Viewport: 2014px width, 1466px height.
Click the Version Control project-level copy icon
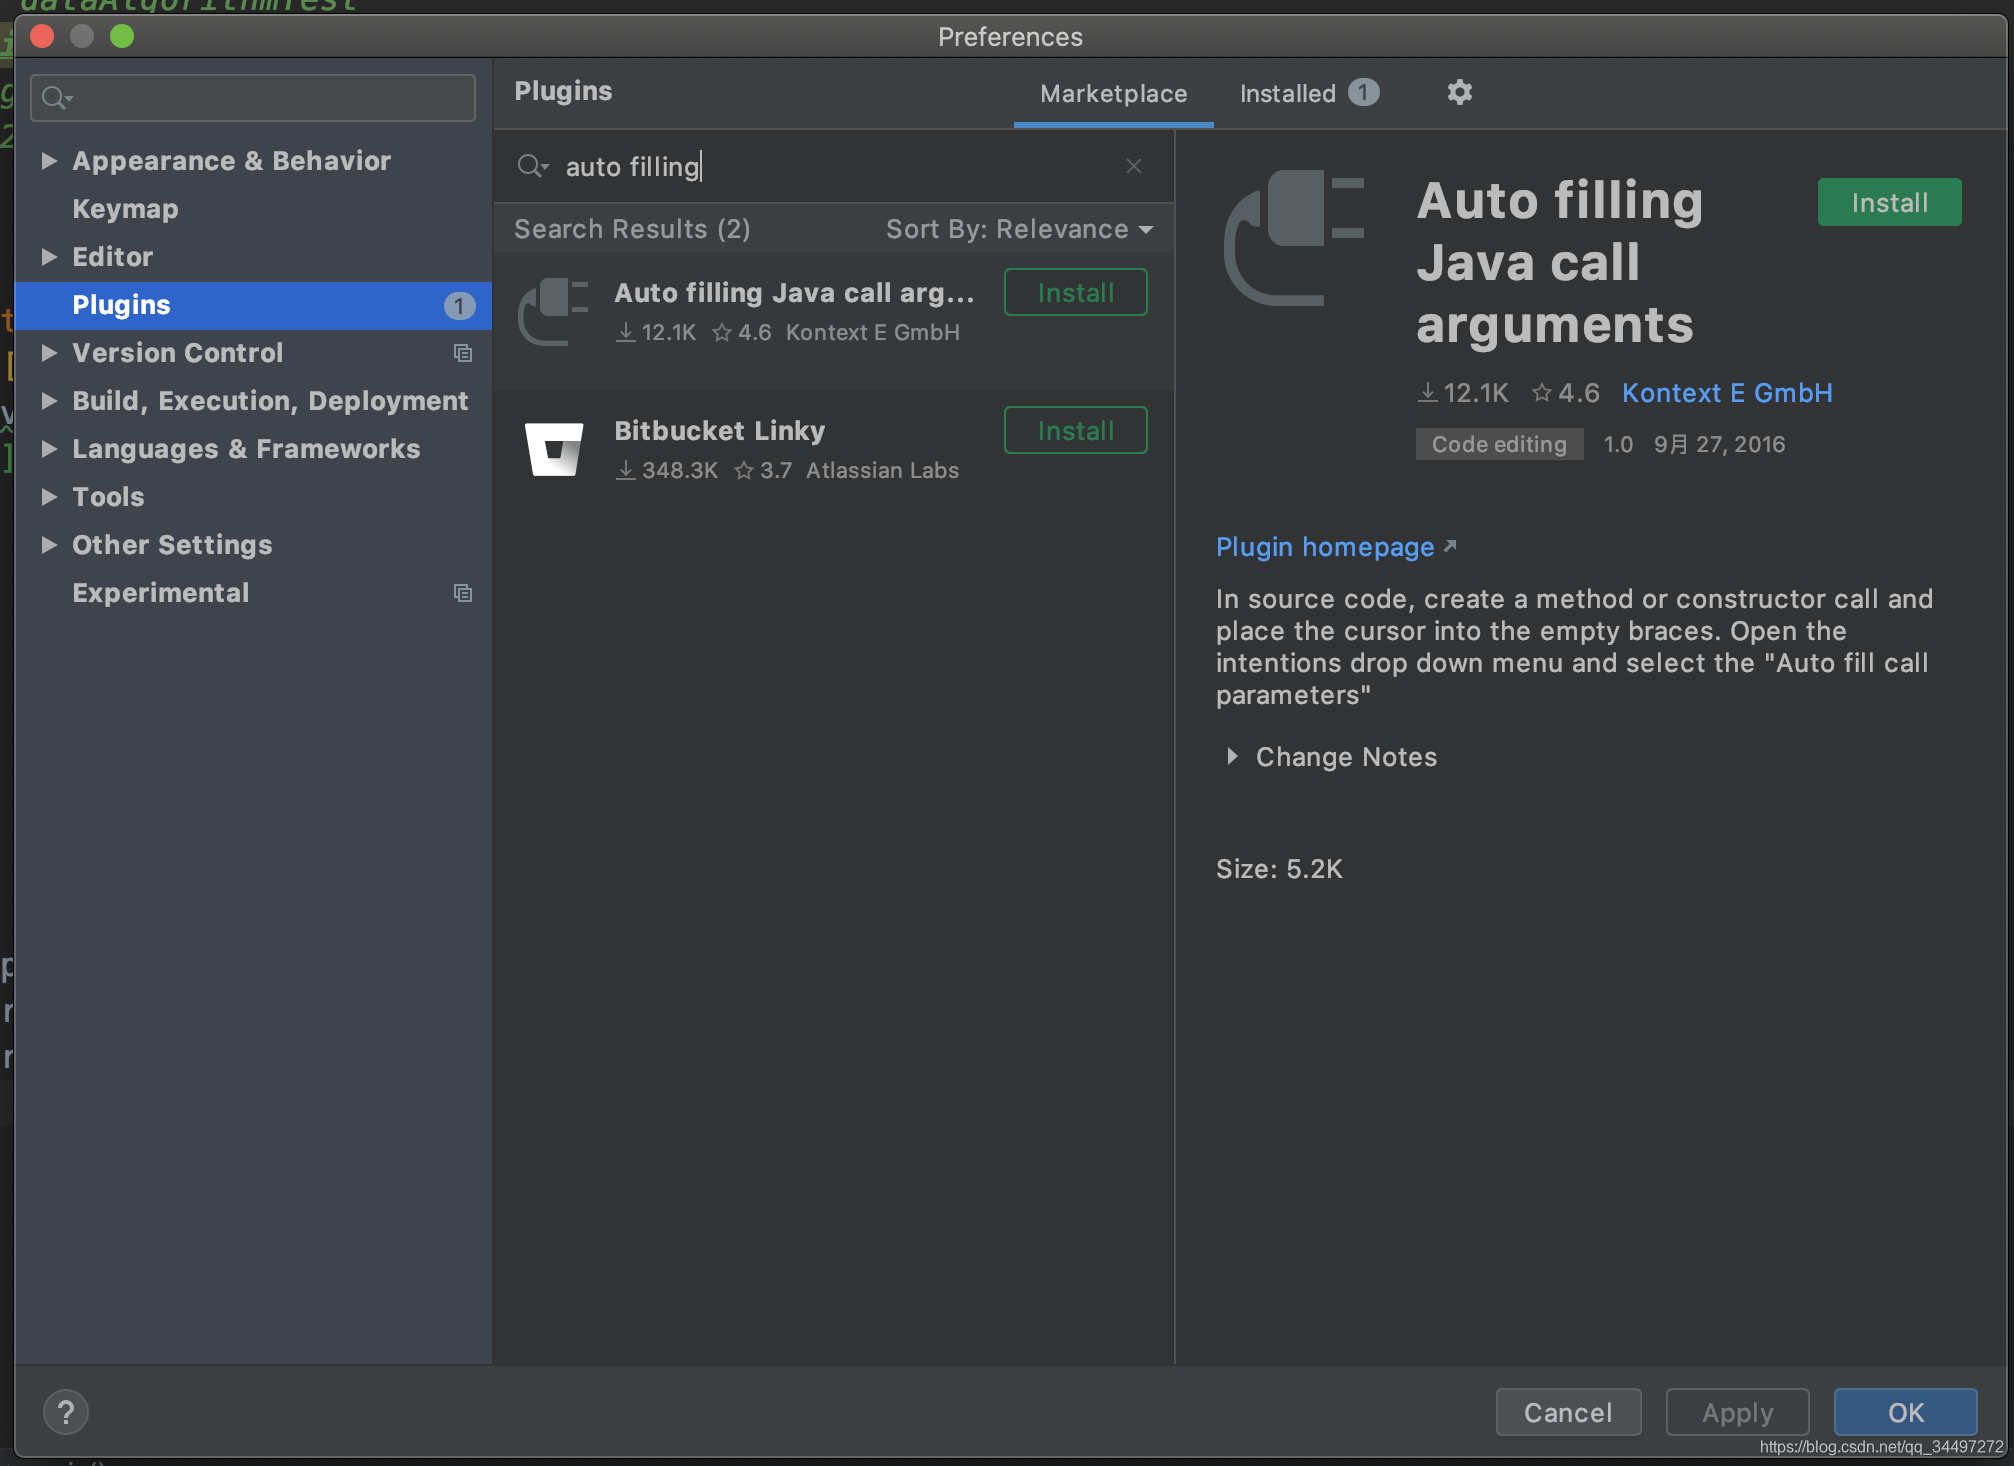[x=462, y=353]
